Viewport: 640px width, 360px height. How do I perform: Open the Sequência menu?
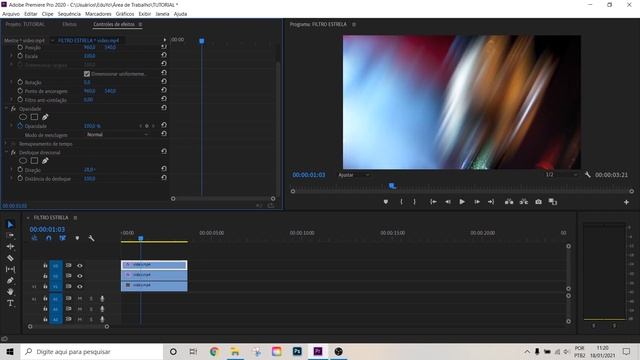[69, 14]
